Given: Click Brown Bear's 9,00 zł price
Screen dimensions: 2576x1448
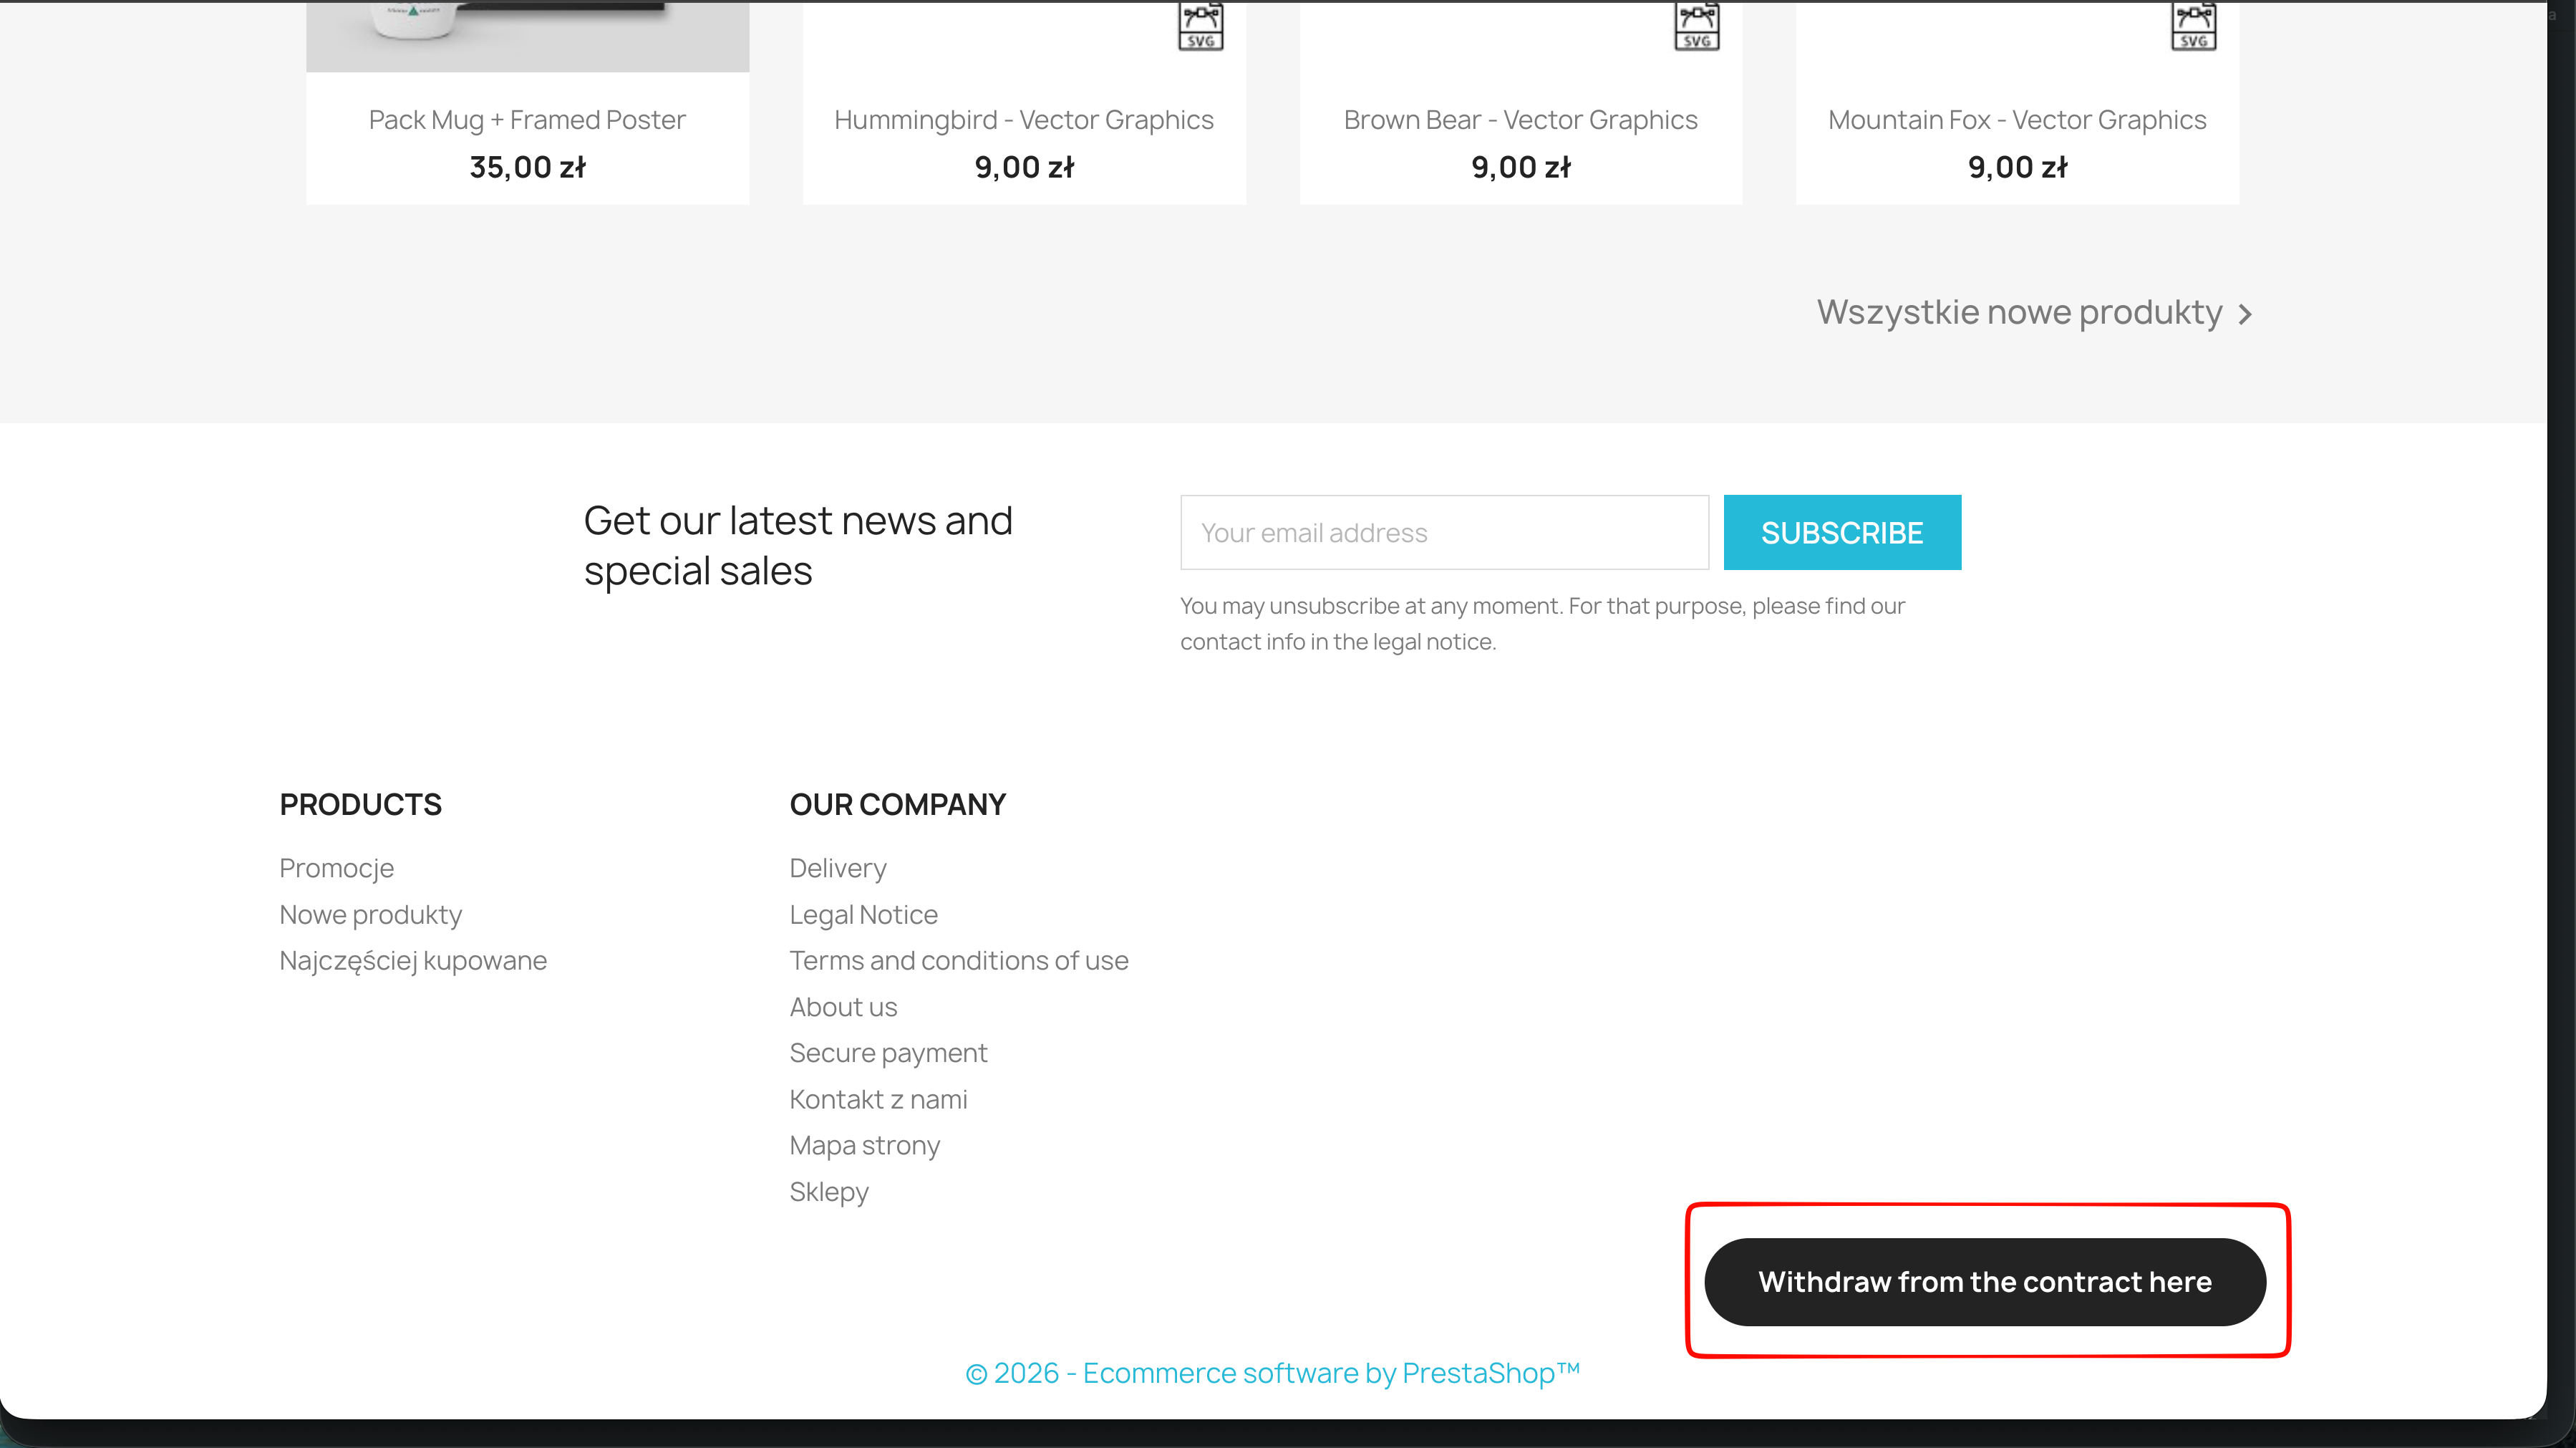Looking at the screenshot, I should pos(1520,167).
